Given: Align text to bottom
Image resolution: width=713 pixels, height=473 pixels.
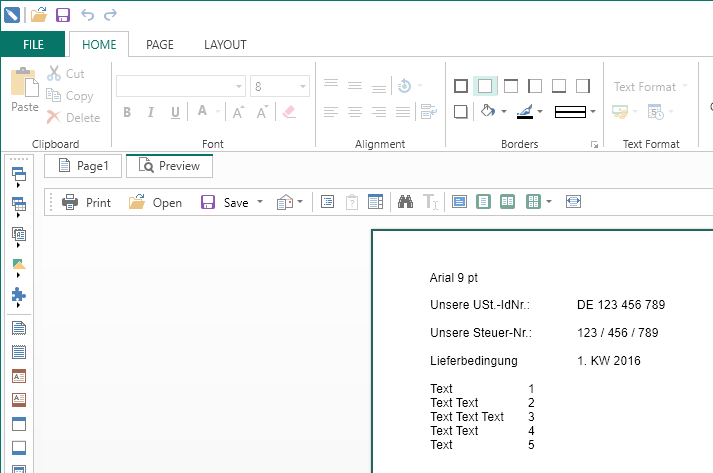Looking at the screenshot, I should (x=379, y=86).
